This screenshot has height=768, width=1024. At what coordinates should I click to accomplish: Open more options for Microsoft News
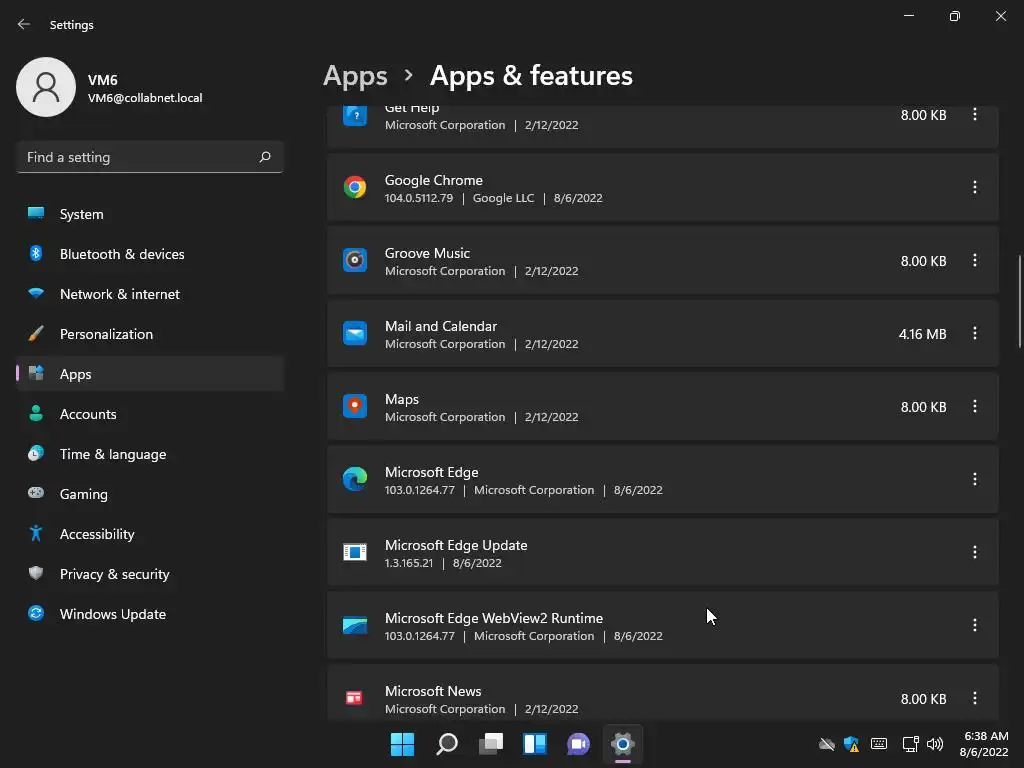974,698
